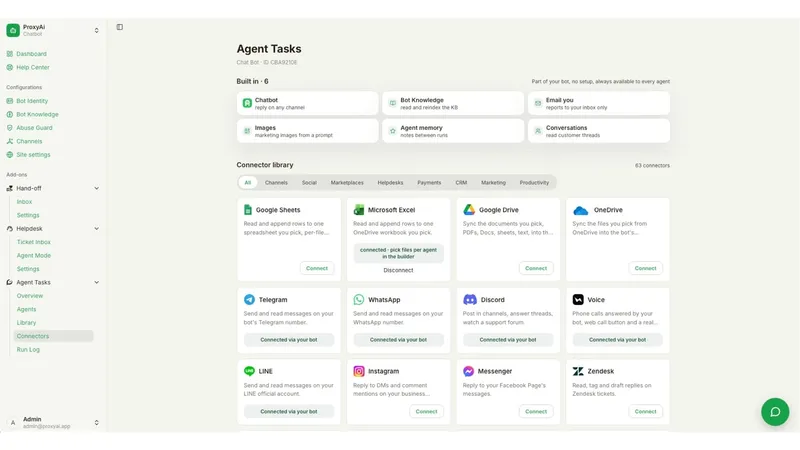The image size is (800, 450).
Task: Switch to the Payments filter tab
Action: (429, 183)
